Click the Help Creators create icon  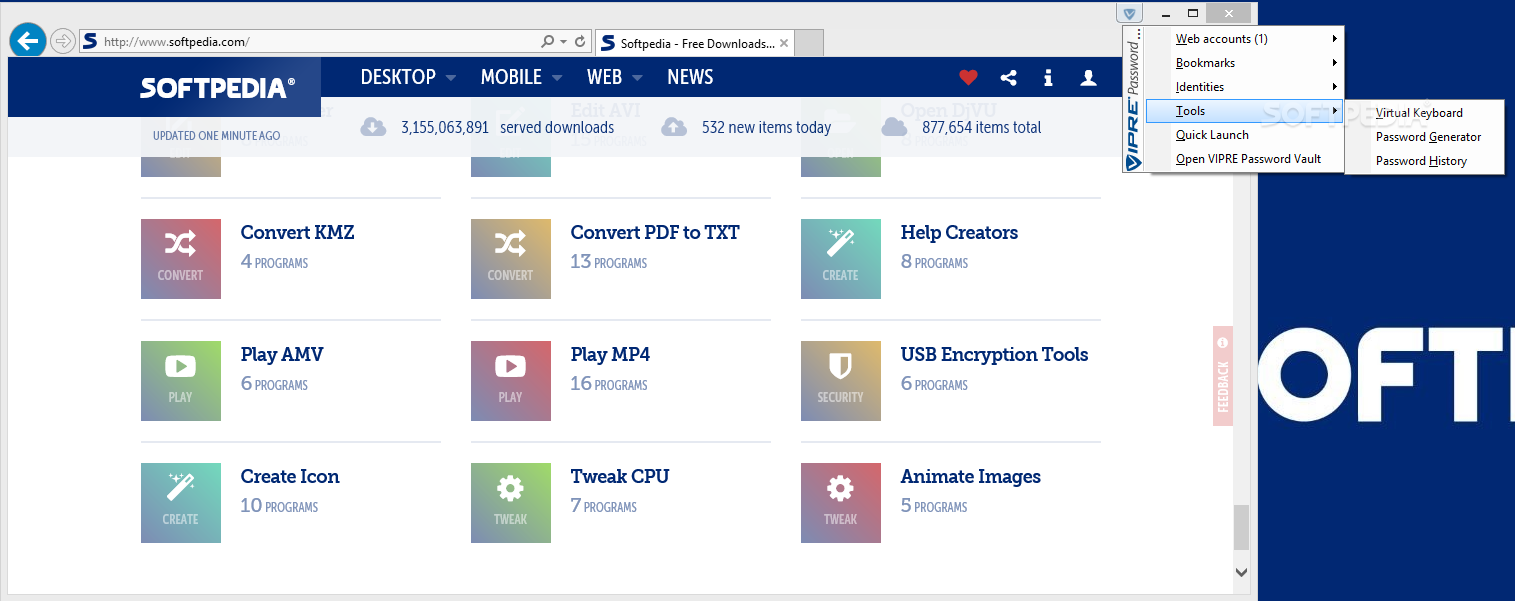[x=841, y=259]
